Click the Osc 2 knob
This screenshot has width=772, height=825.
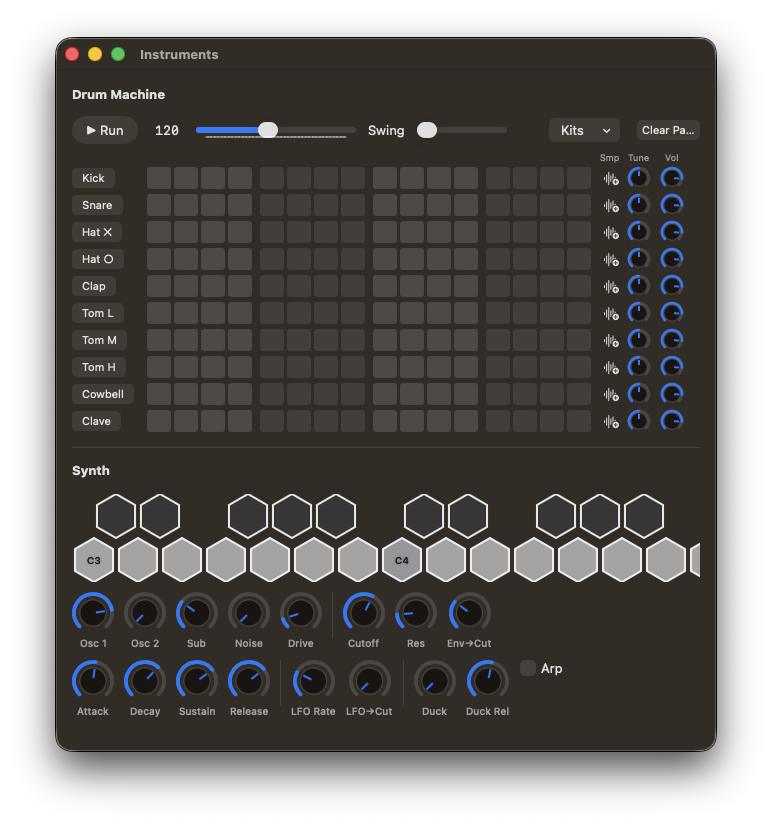[x=145, y=613]
